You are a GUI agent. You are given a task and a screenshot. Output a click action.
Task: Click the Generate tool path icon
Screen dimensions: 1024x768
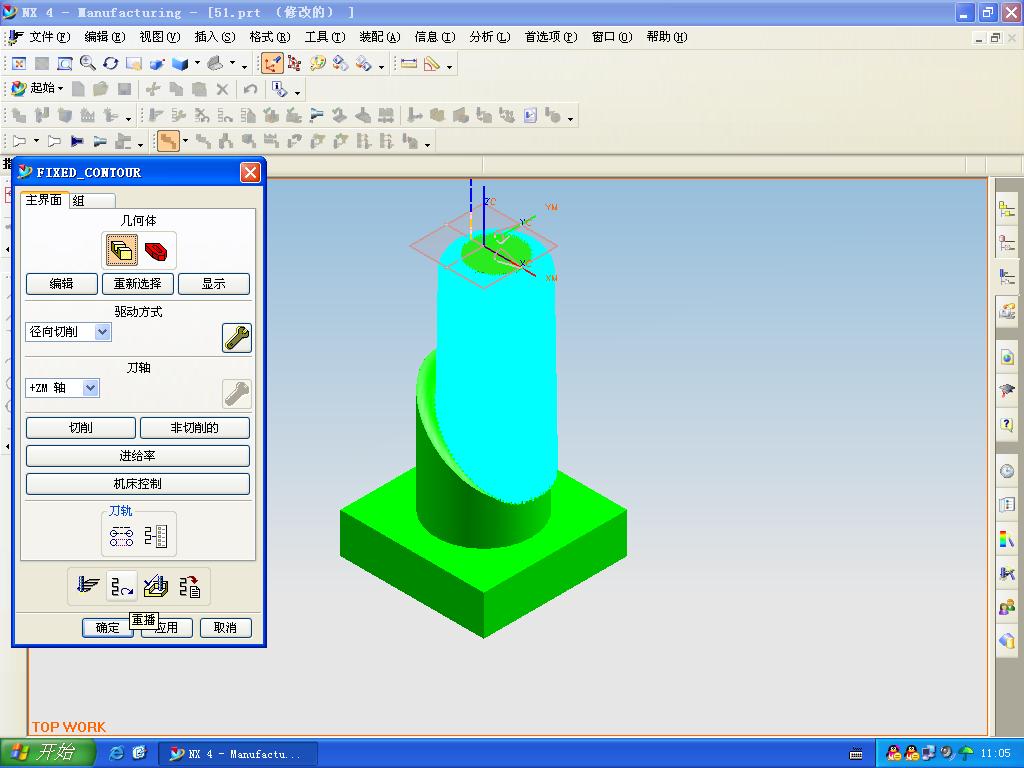pyautogui.click(x=88, y=585)
